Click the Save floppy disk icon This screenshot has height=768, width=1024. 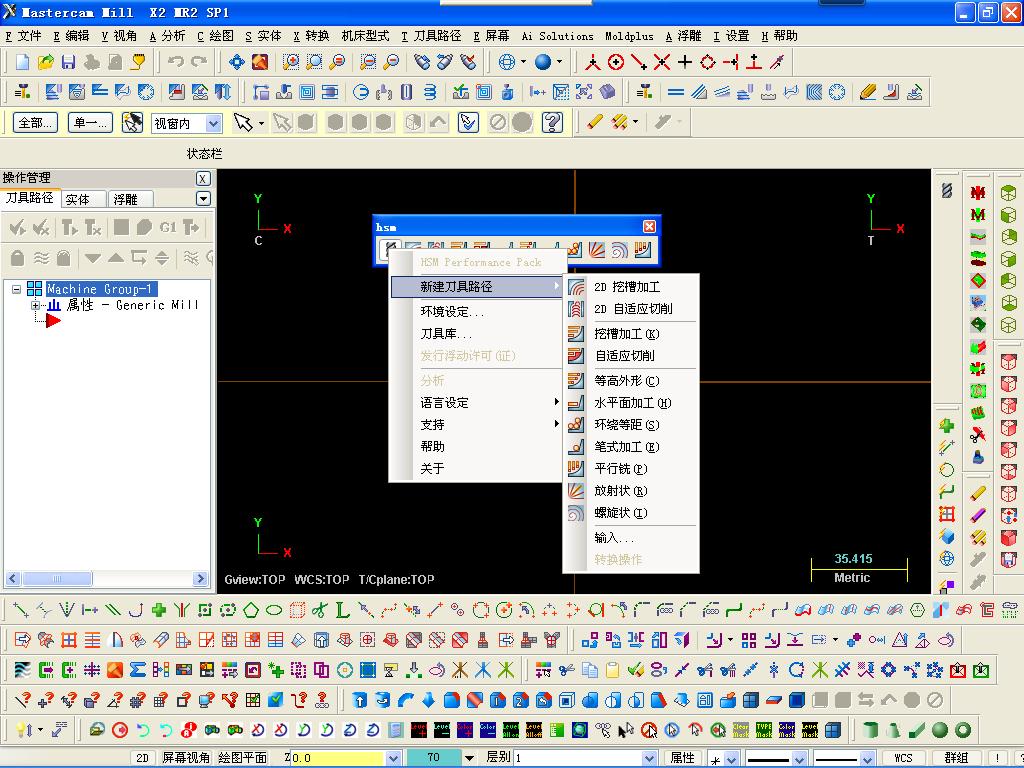[x=68, y=62]
